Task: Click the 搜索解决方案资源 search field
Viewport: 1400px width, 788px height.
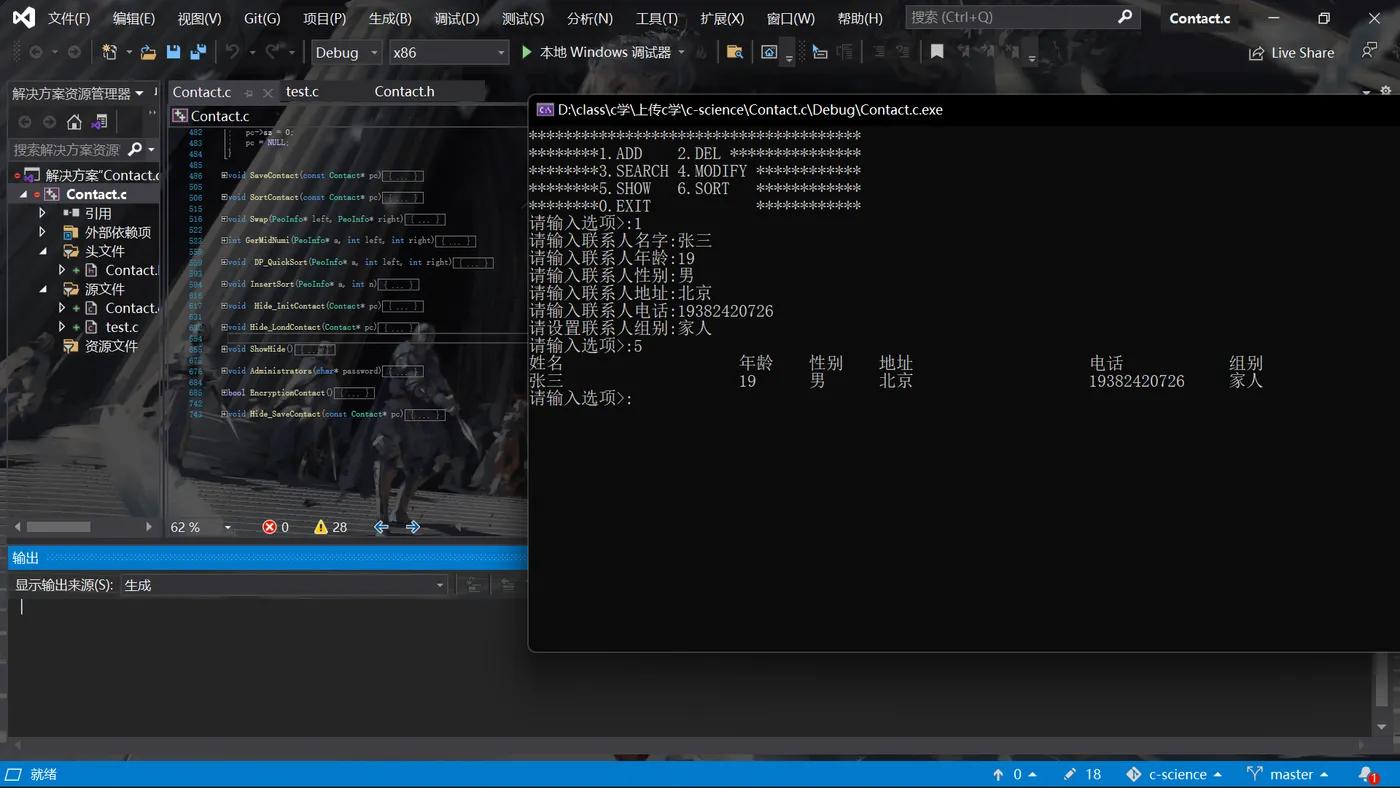Action: pyautogui.click(x=67, y=149)
